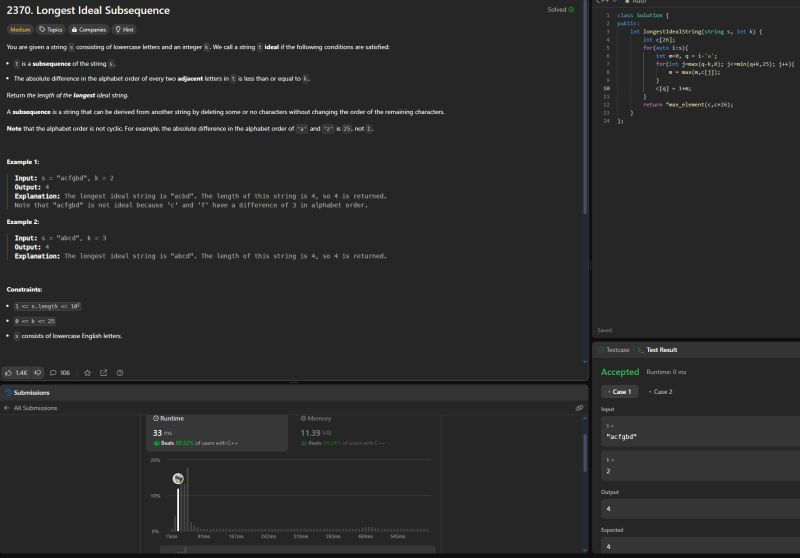Image resolution: width=800 pixels, height=558 pixels.
Task: Click the 15ms label on the chart axis
Action: (x=171, y=537)
